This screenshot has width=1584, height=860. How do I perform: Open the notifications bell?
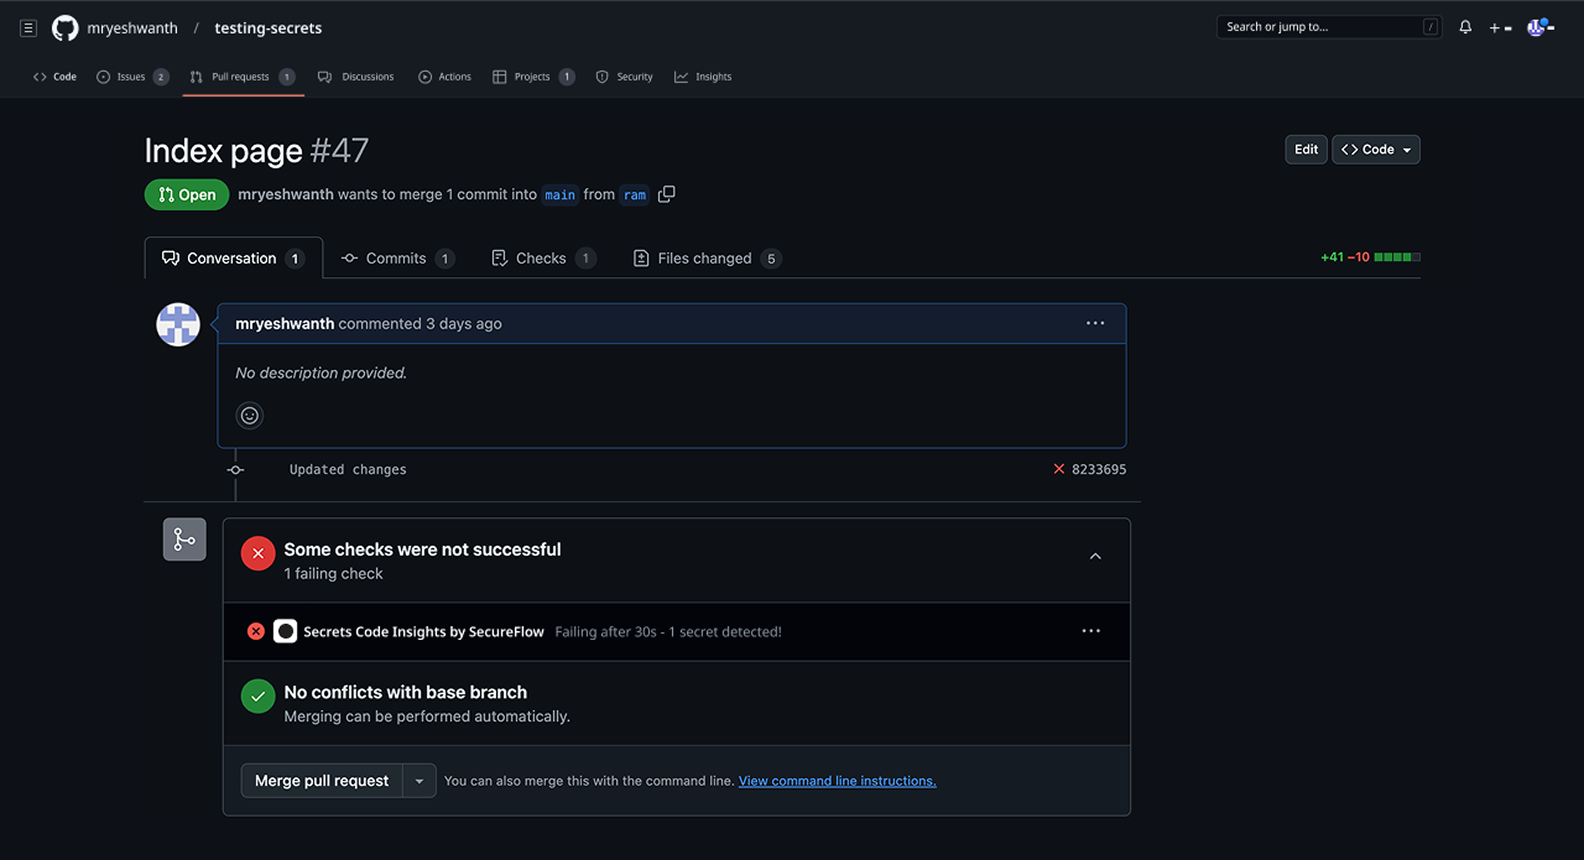[1465, 28]
